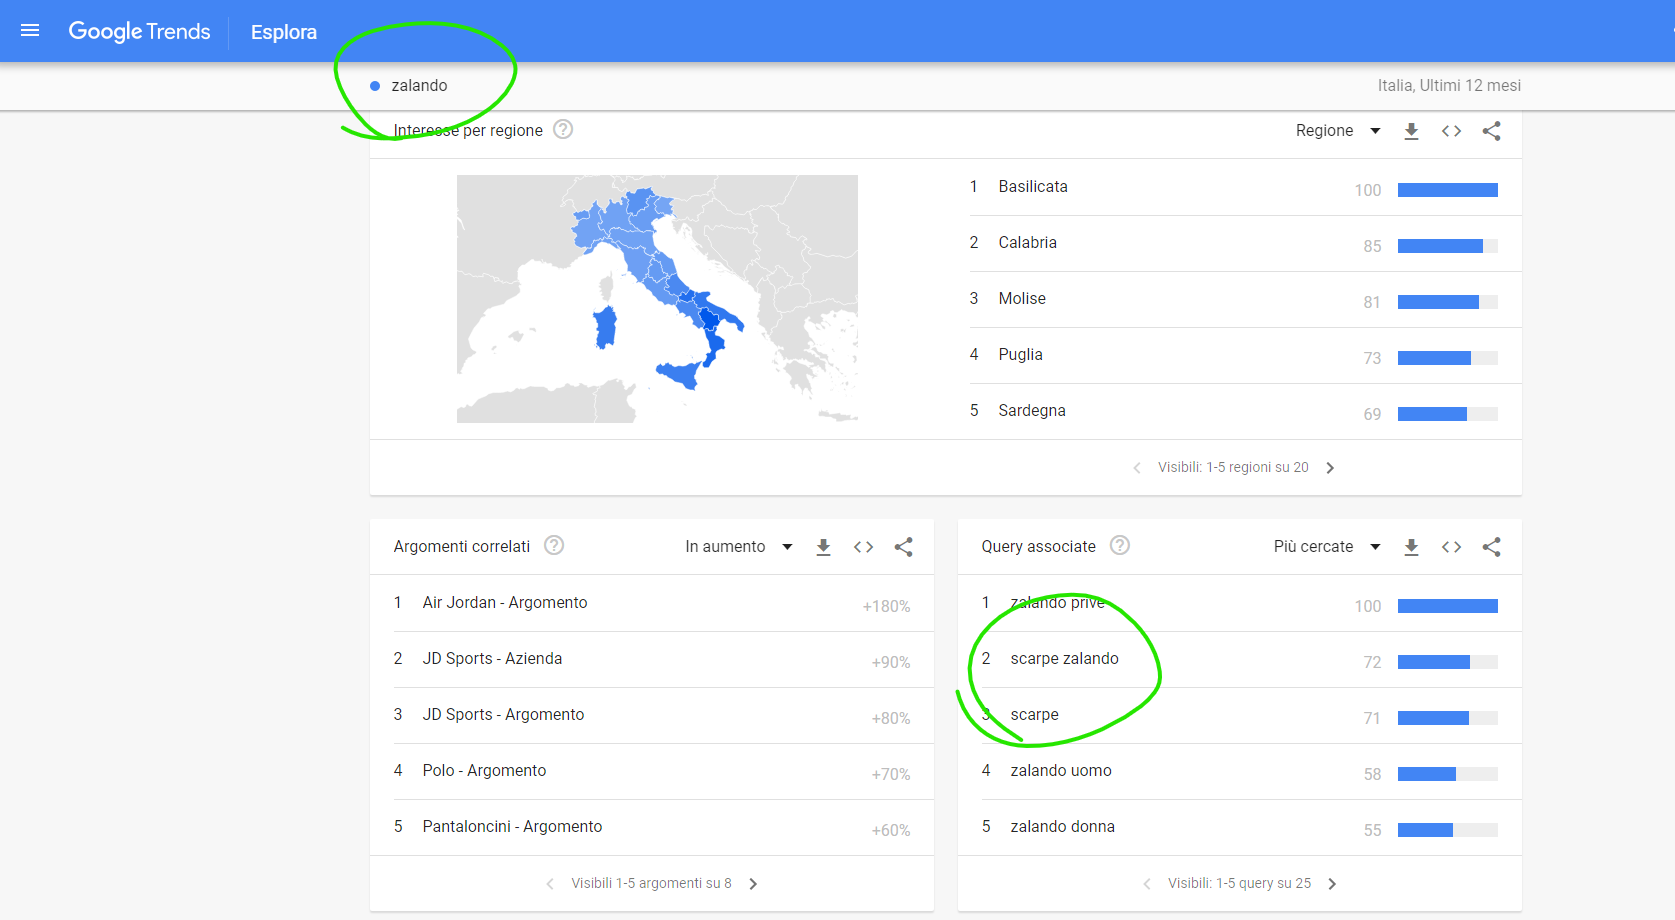Go to previous page of regions
Viewport: 1675px width, 920px height.
(x=1137, y=468)
